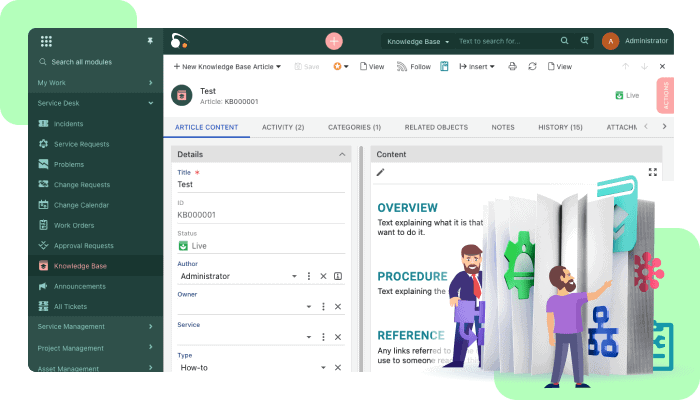700x400 pixels.
Task: Pin the sidebar with the pin icon
Action: tap(150, 41)
